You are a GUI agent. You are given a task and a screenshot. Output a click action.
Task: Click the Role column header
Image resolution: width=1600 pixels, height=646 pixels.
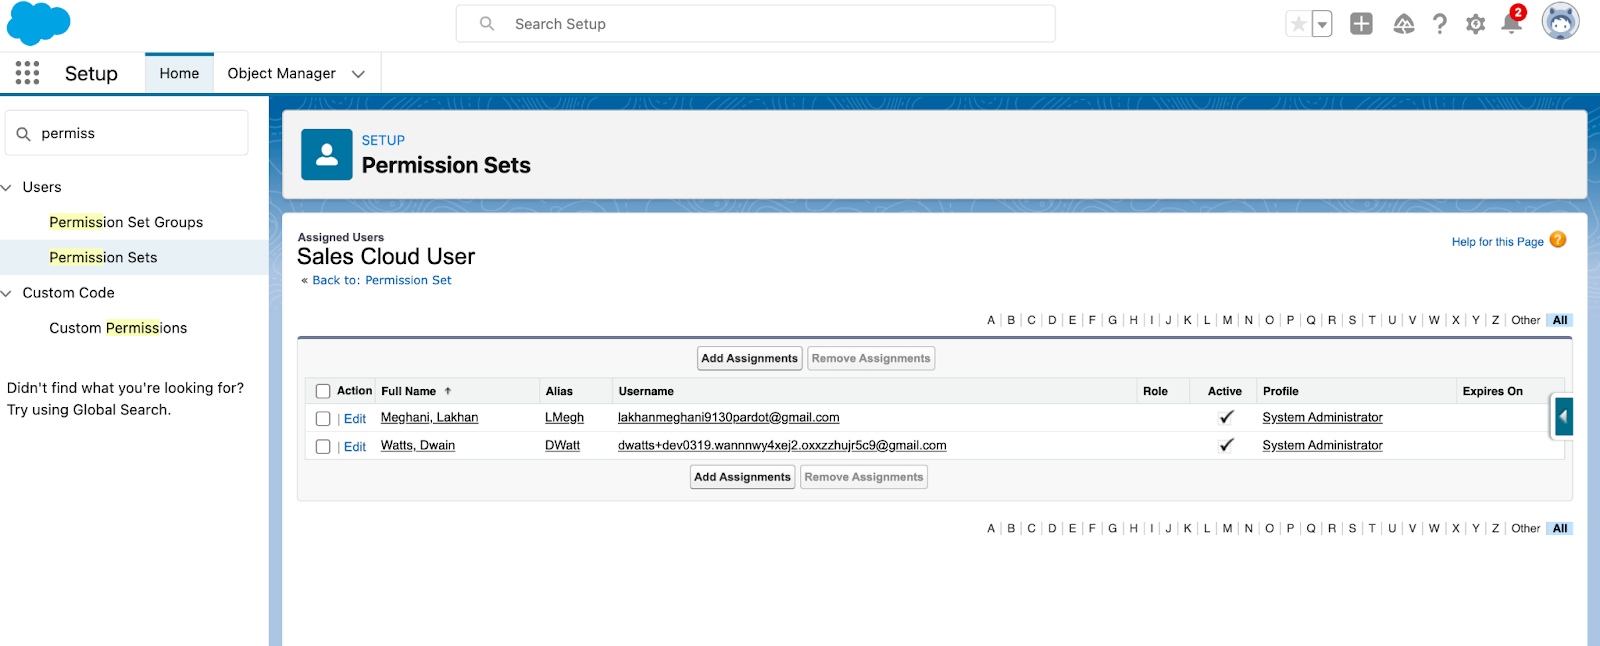(1156, 391)
